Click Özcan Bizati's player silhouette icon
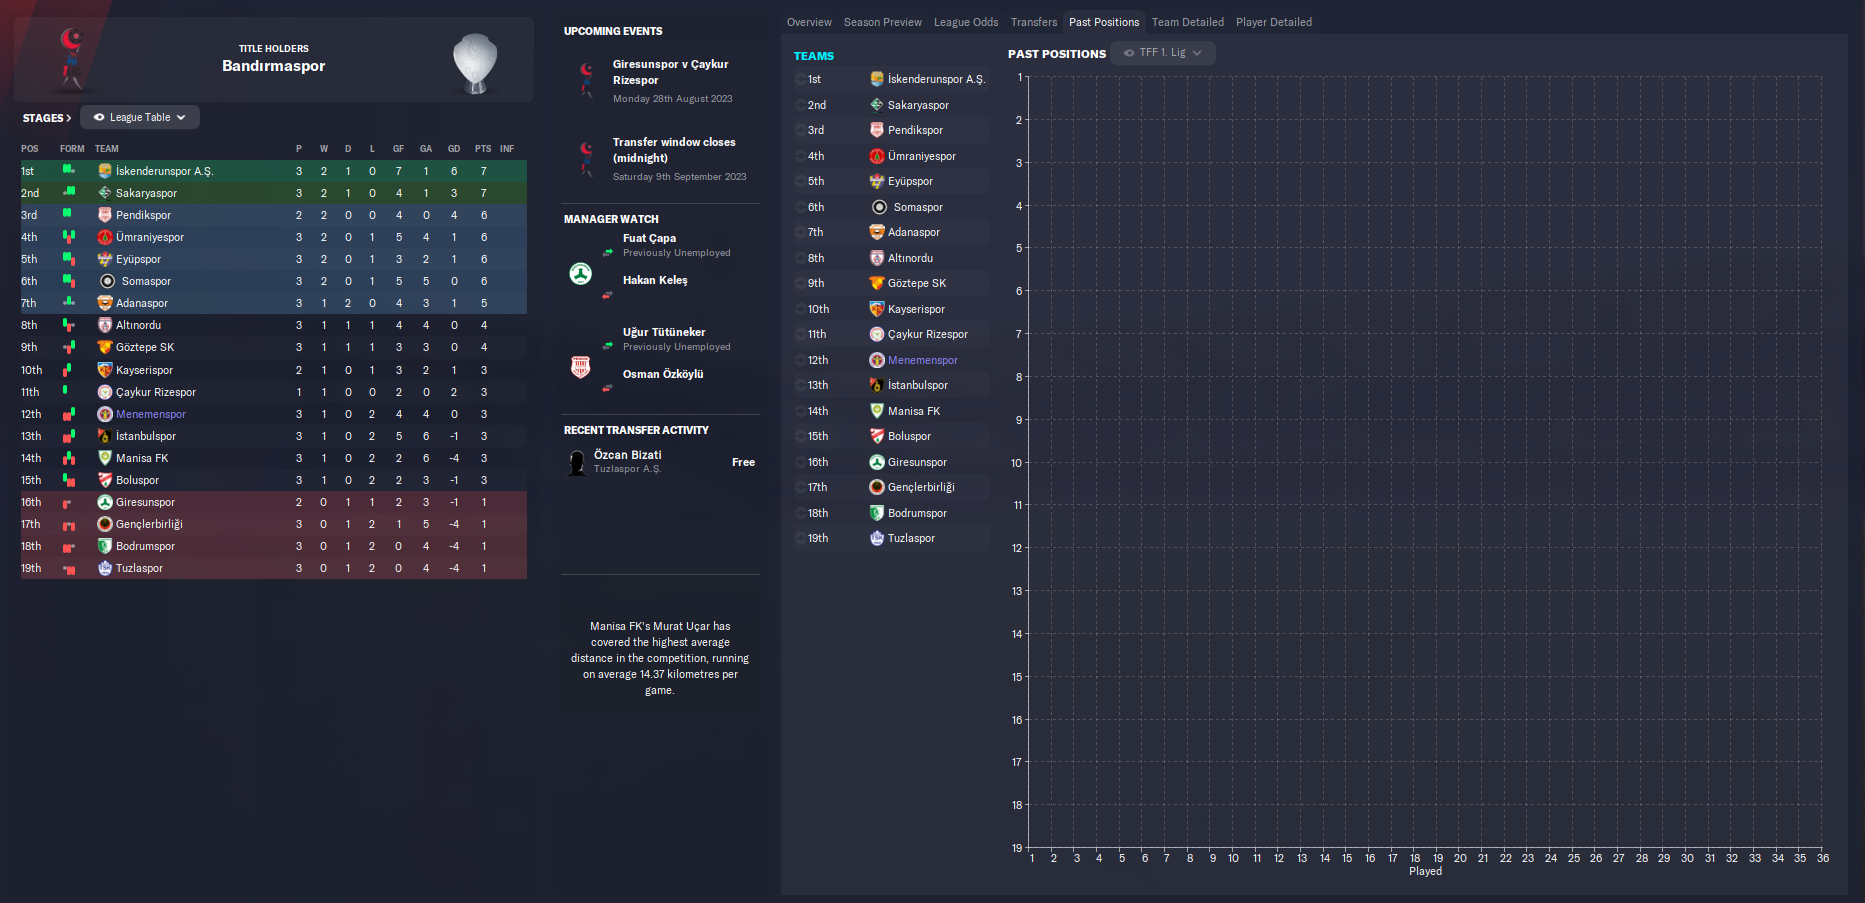 pyautogui.click(x=577, y=463)
